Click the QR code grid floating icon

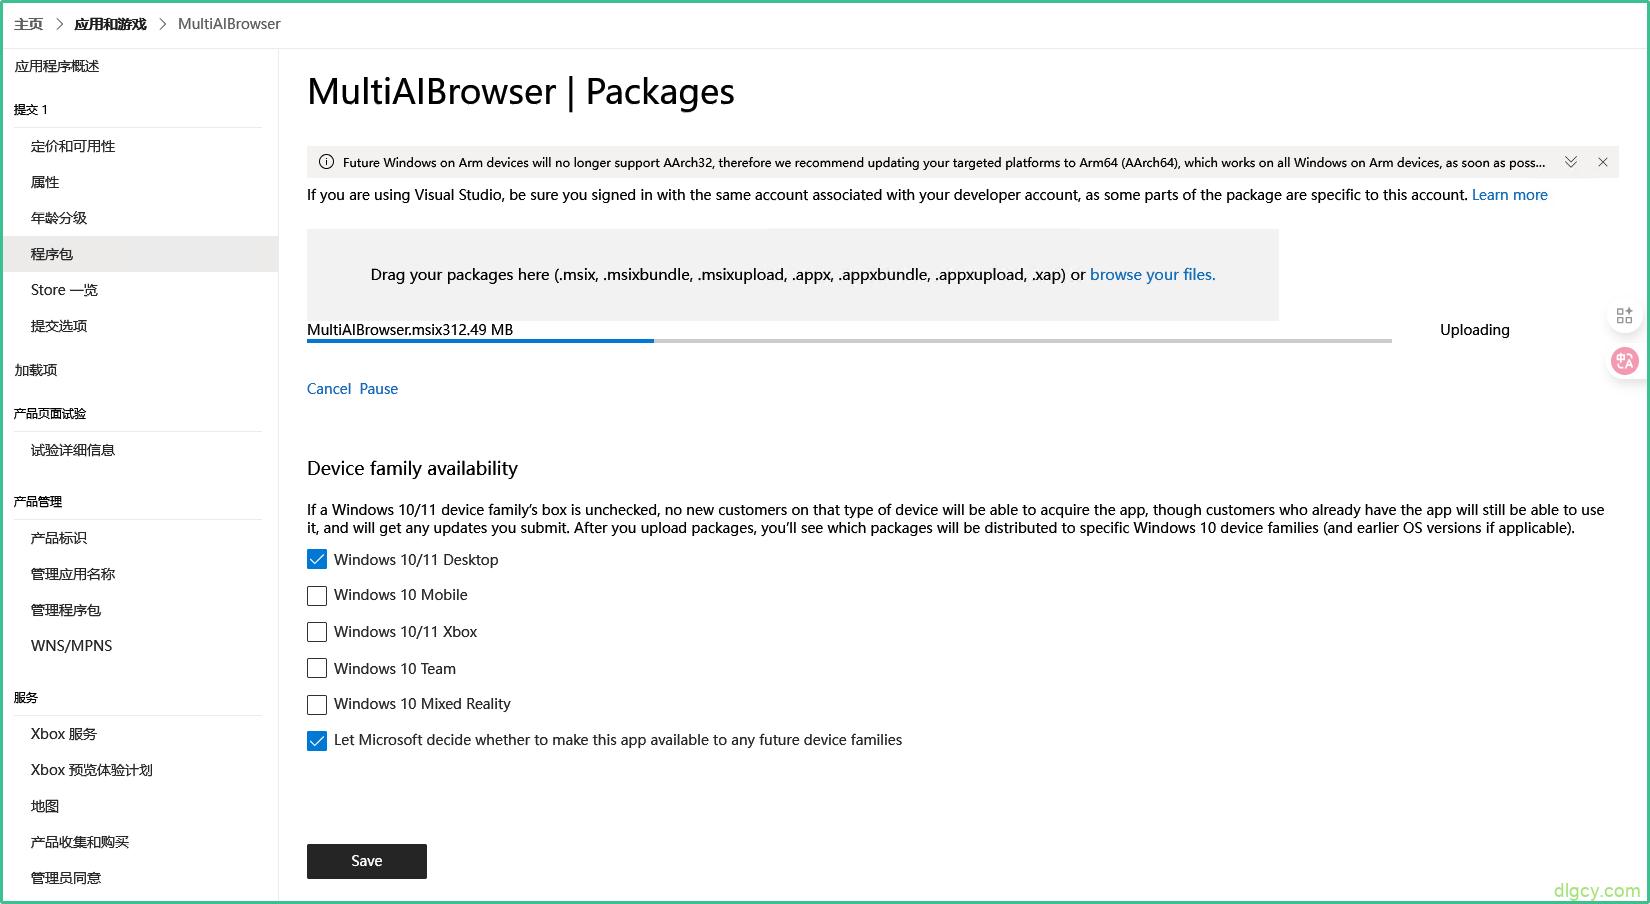[1624, 316]
